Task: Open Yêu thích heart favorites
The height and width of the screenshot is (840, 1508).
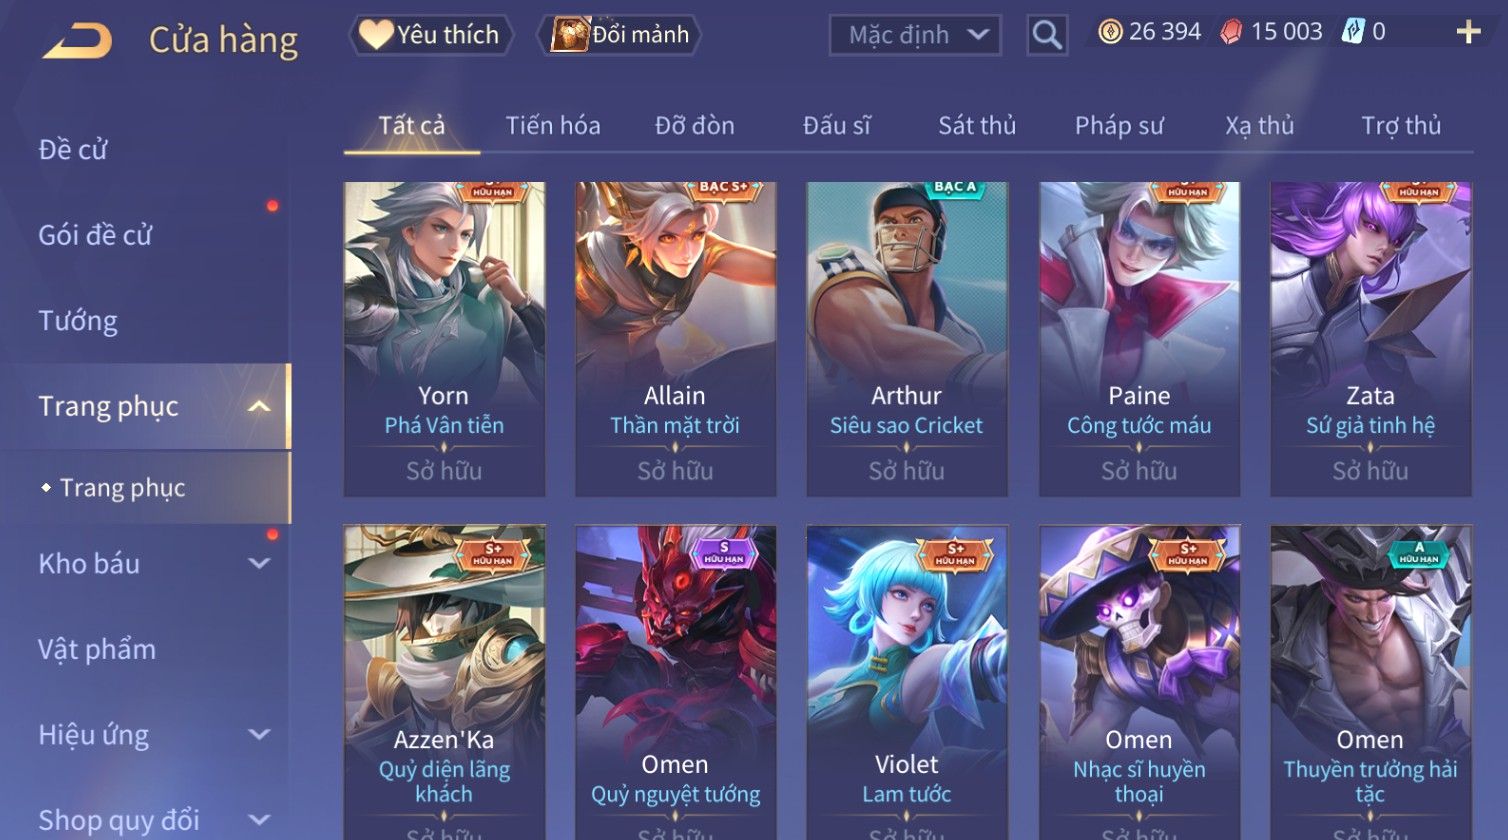Action: 431,35
